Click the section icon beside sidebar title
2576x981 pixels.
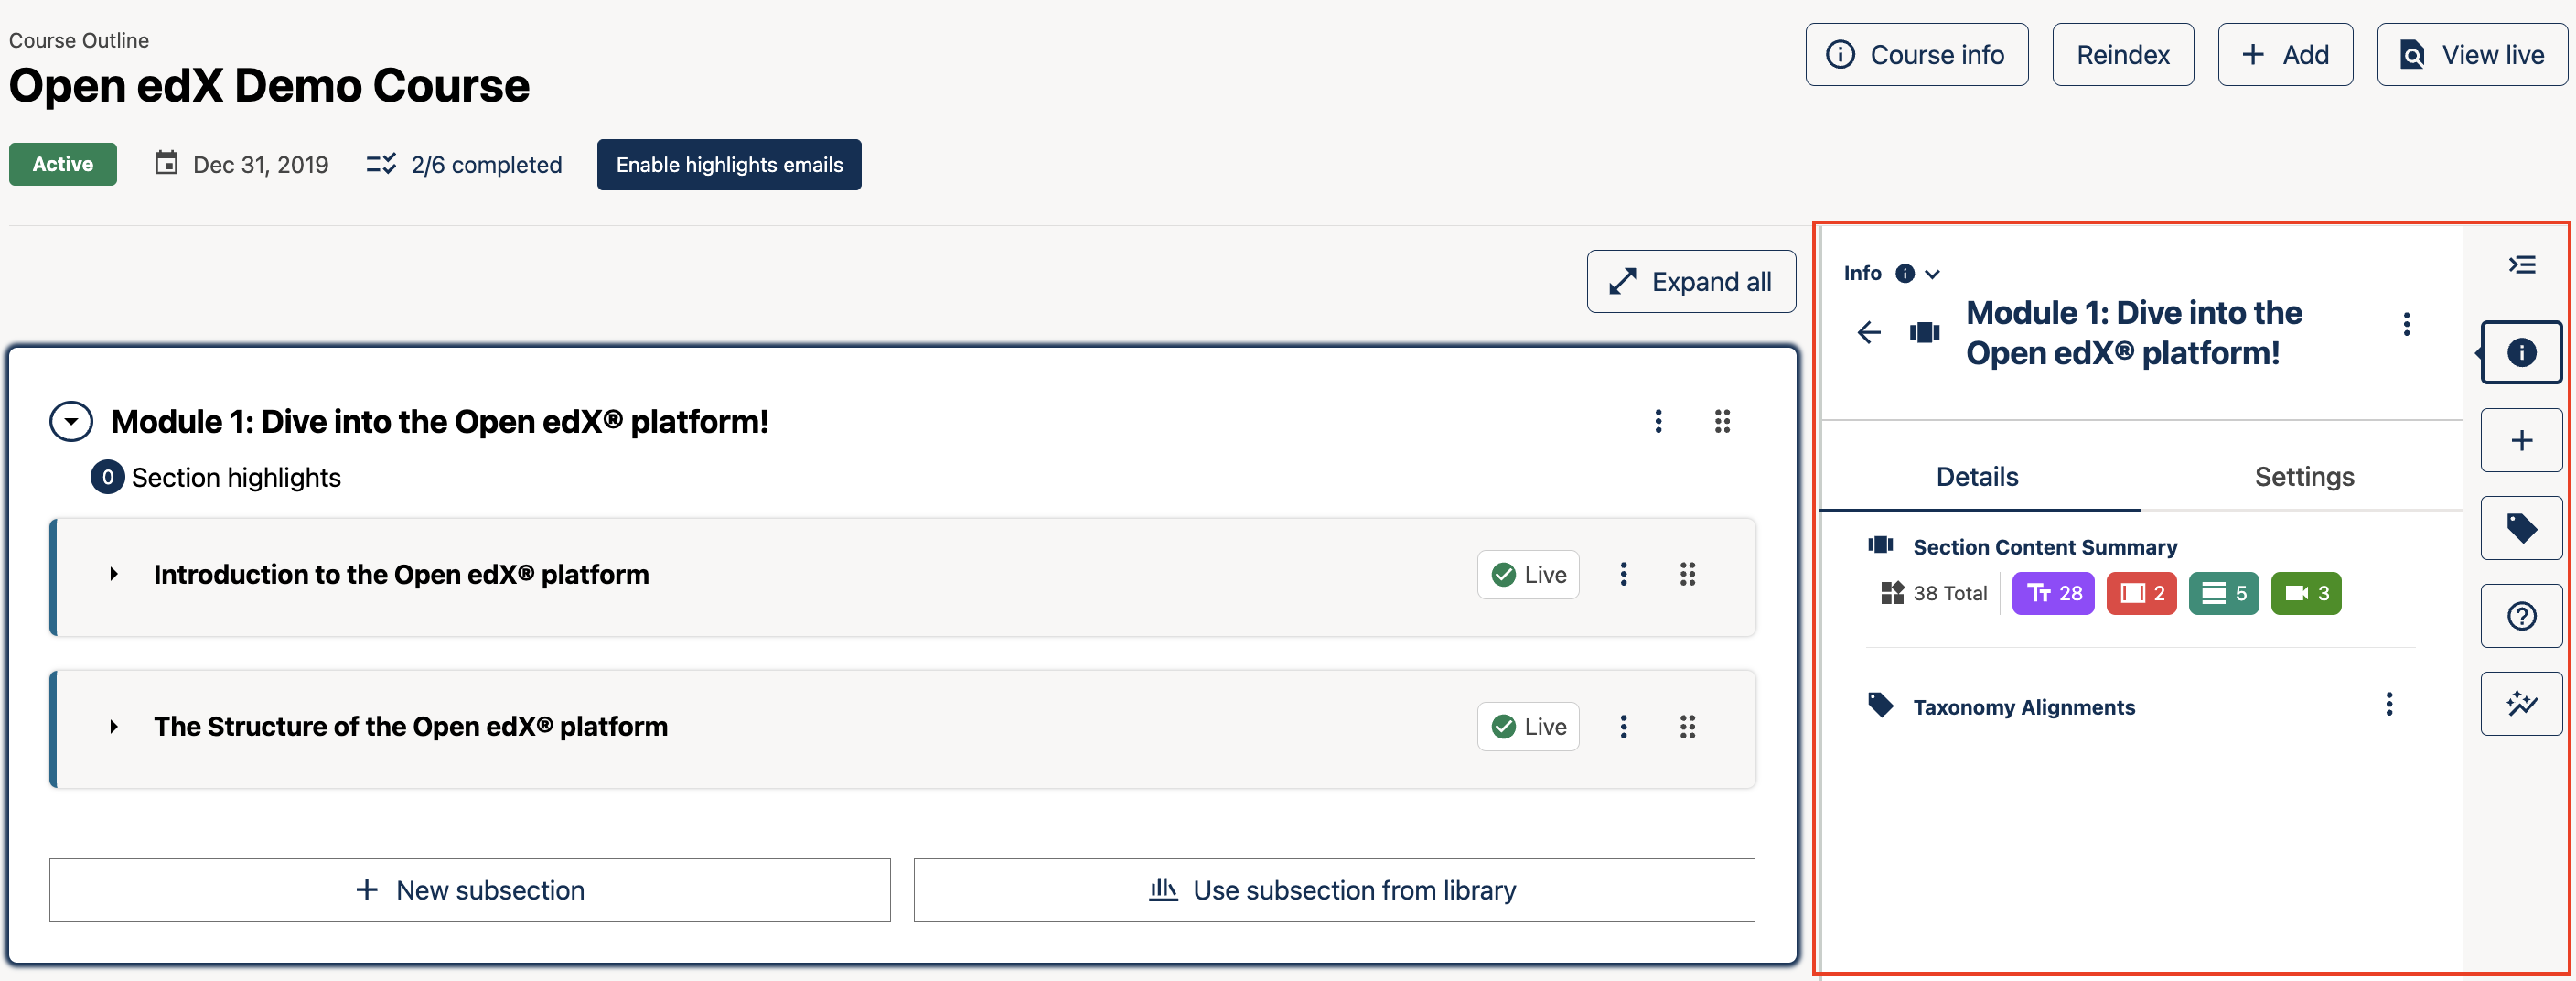[1924, 332]
